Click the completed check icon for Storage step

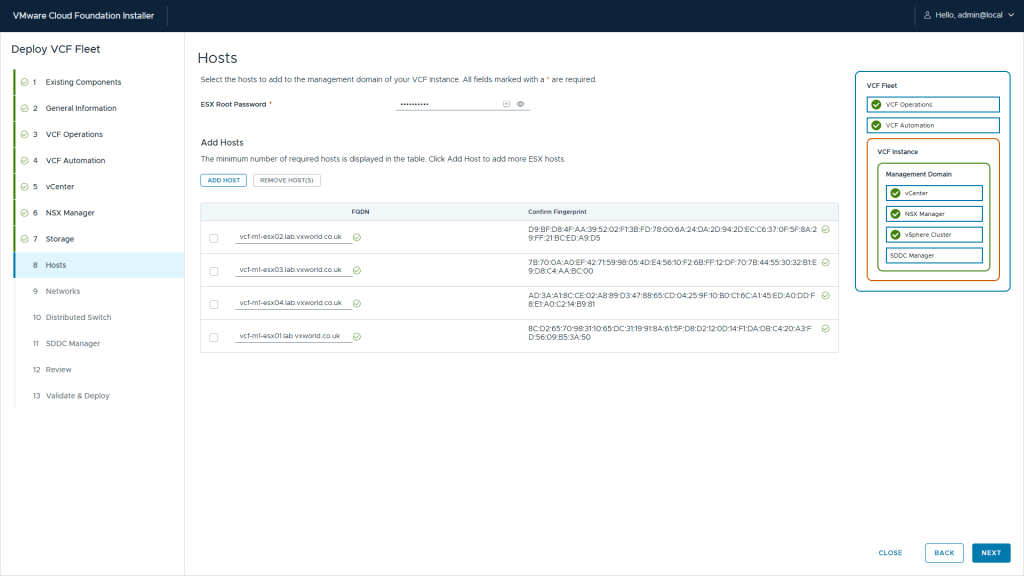[x=24, y=239]
